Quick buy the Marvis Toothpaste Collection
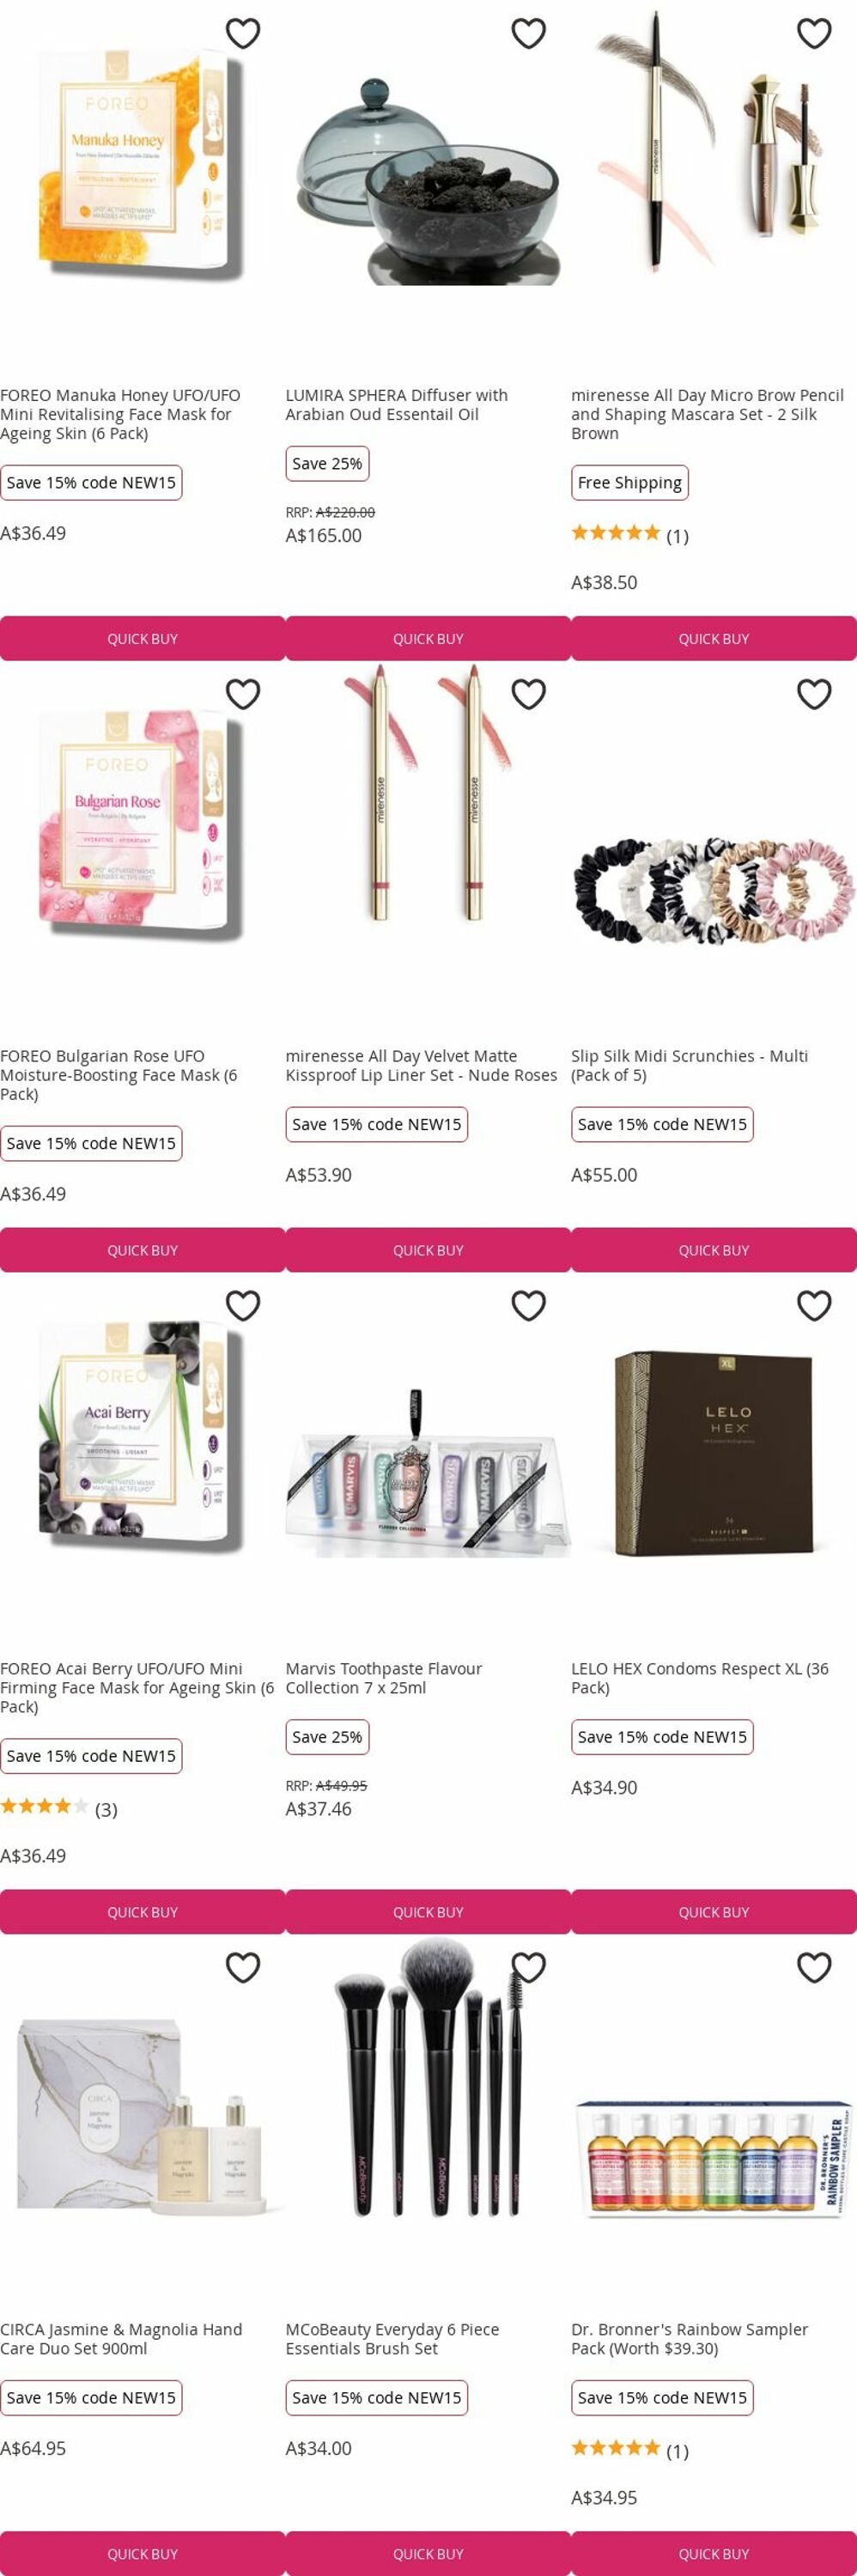The height and width of the screenshot is (2576, 857). pos(428,1912)
